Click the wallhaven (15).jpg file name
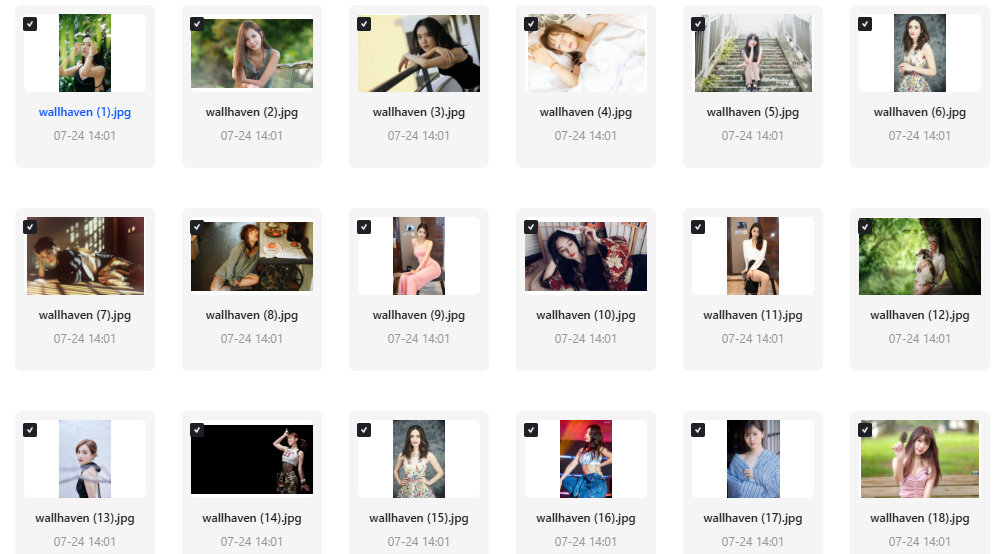The width and height of the screenshot is (999, 554). point(419,518)
